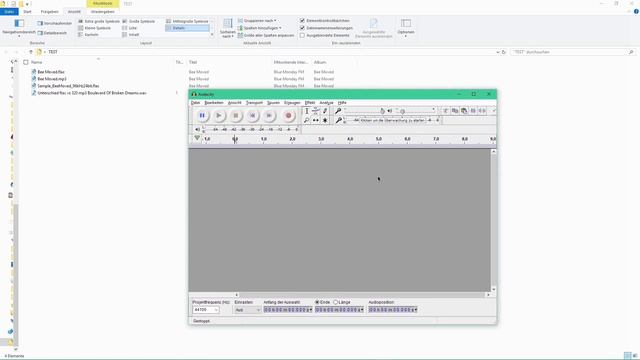Open Erzeugen menu in Audacity
The height and width of the screenshot is (360, 640).
292,103
